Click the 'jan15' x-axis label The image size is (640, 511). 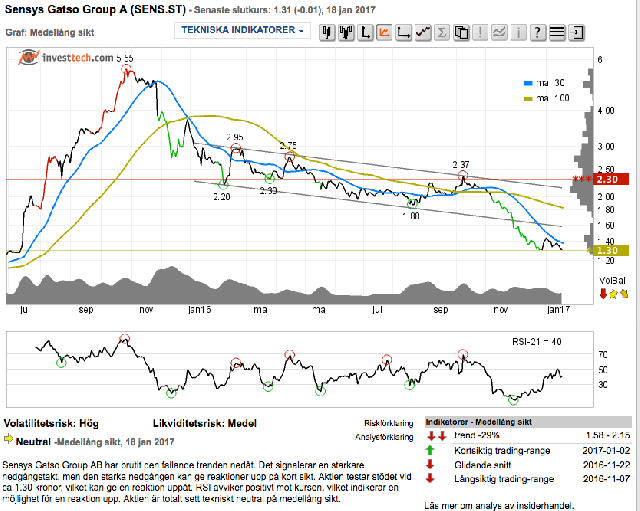[x=200, y=310]
